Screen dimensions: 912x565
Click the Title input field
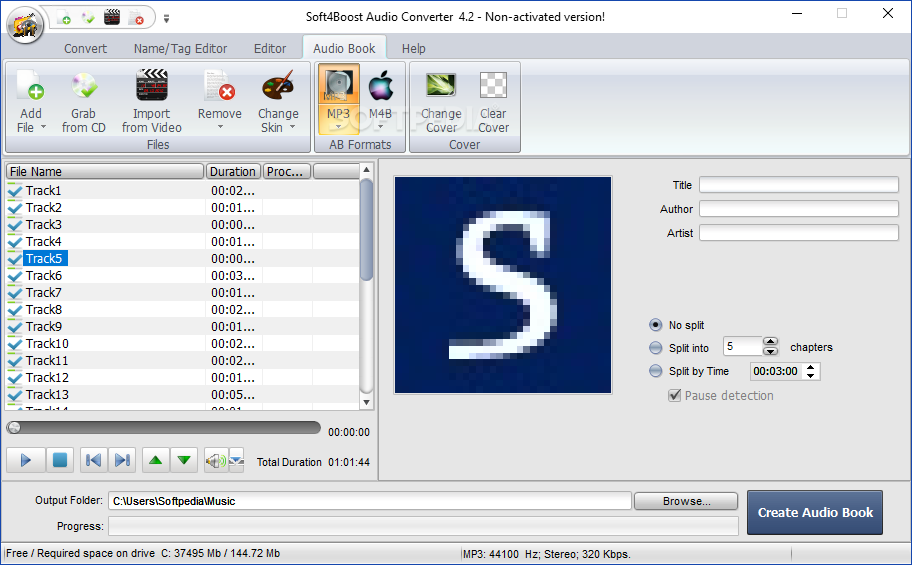(x=799, y=185)
